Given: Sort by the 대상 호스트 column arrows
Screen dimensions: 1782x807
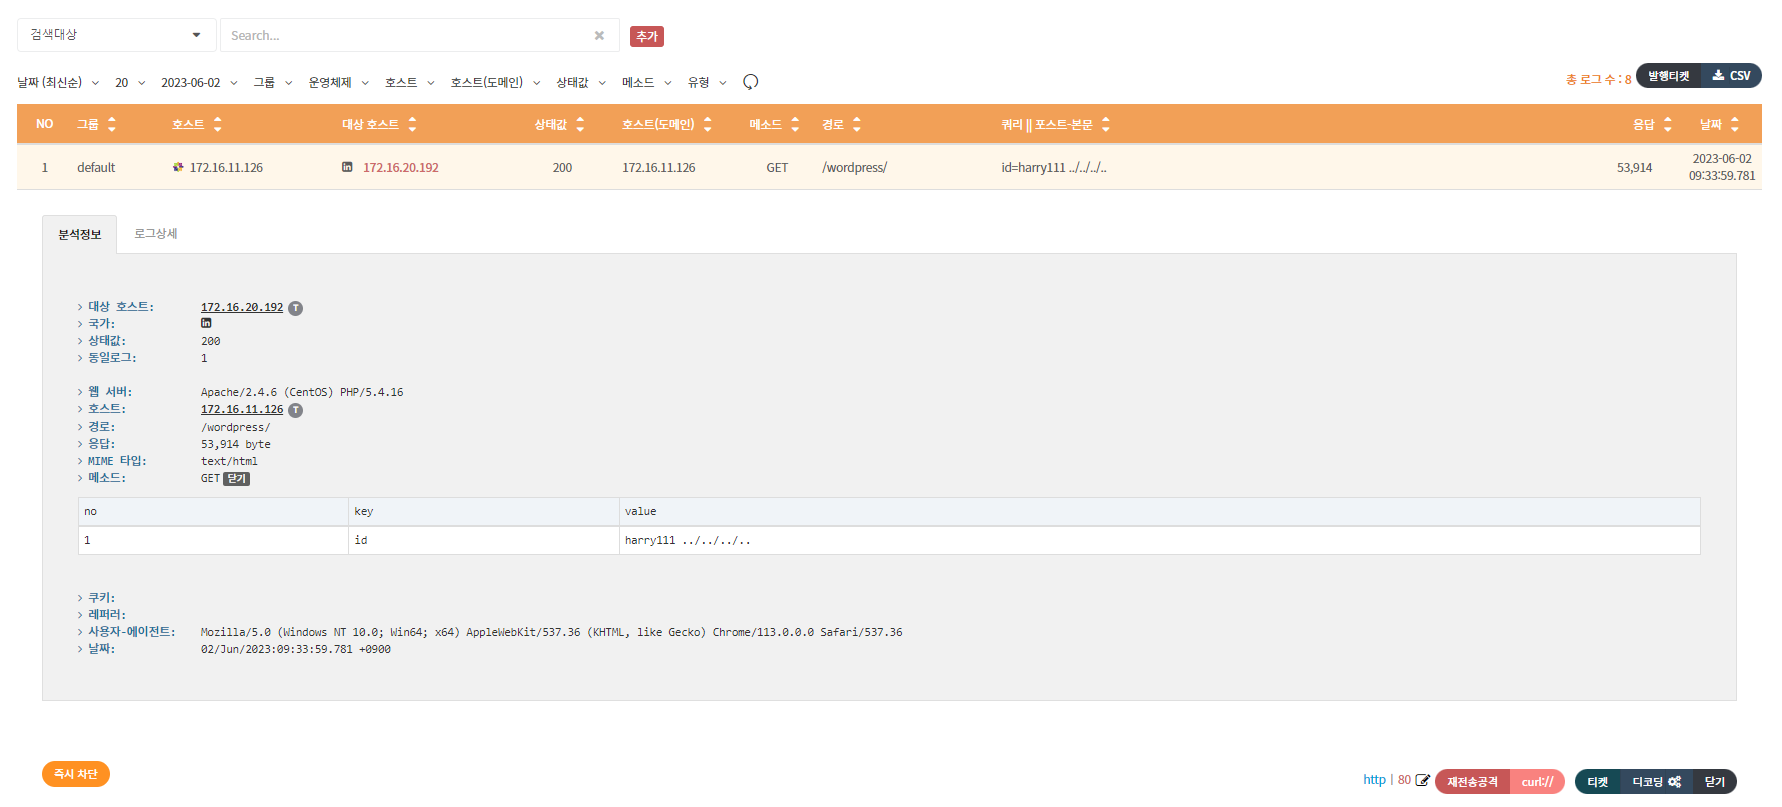Looking at the screenshot, I should click(x=412, y=124).
